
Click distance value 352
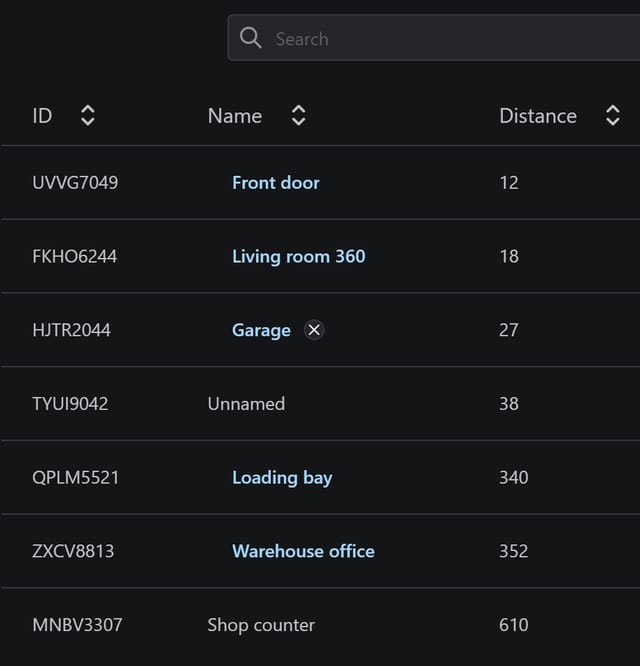click(513, 551)
